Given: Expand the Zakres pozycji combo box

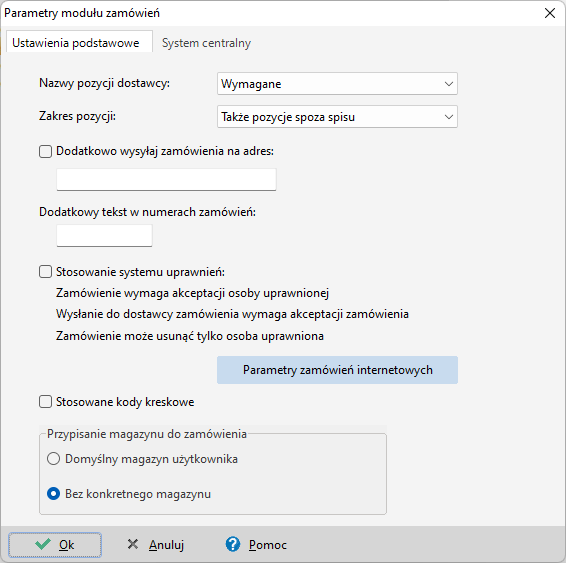Looking at the screenshot, I should 337,117.
